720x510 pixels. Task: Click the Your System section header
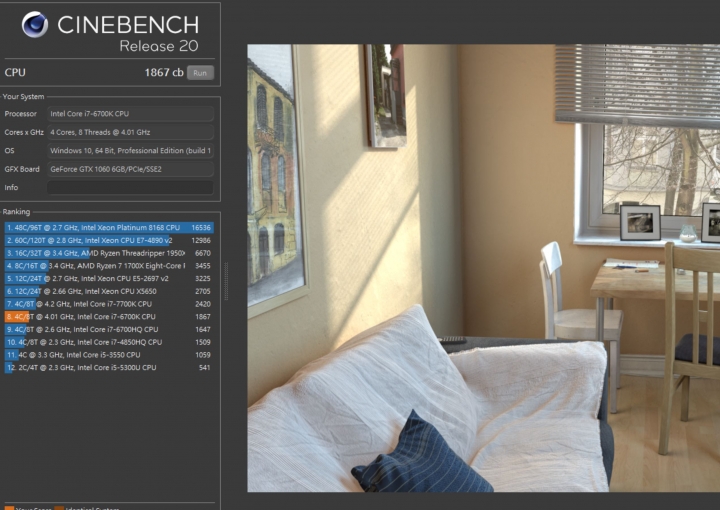[23, 96]
